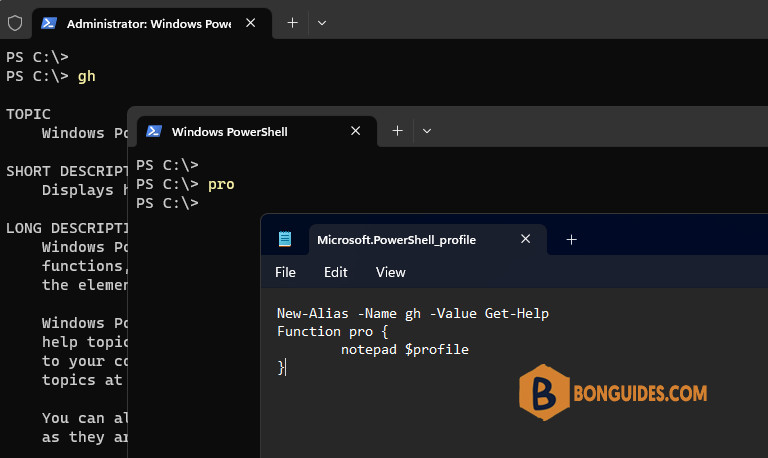The image size is (768, 458).
Task: Select the Windows PowerShell tab
Action: coord(257,131)
